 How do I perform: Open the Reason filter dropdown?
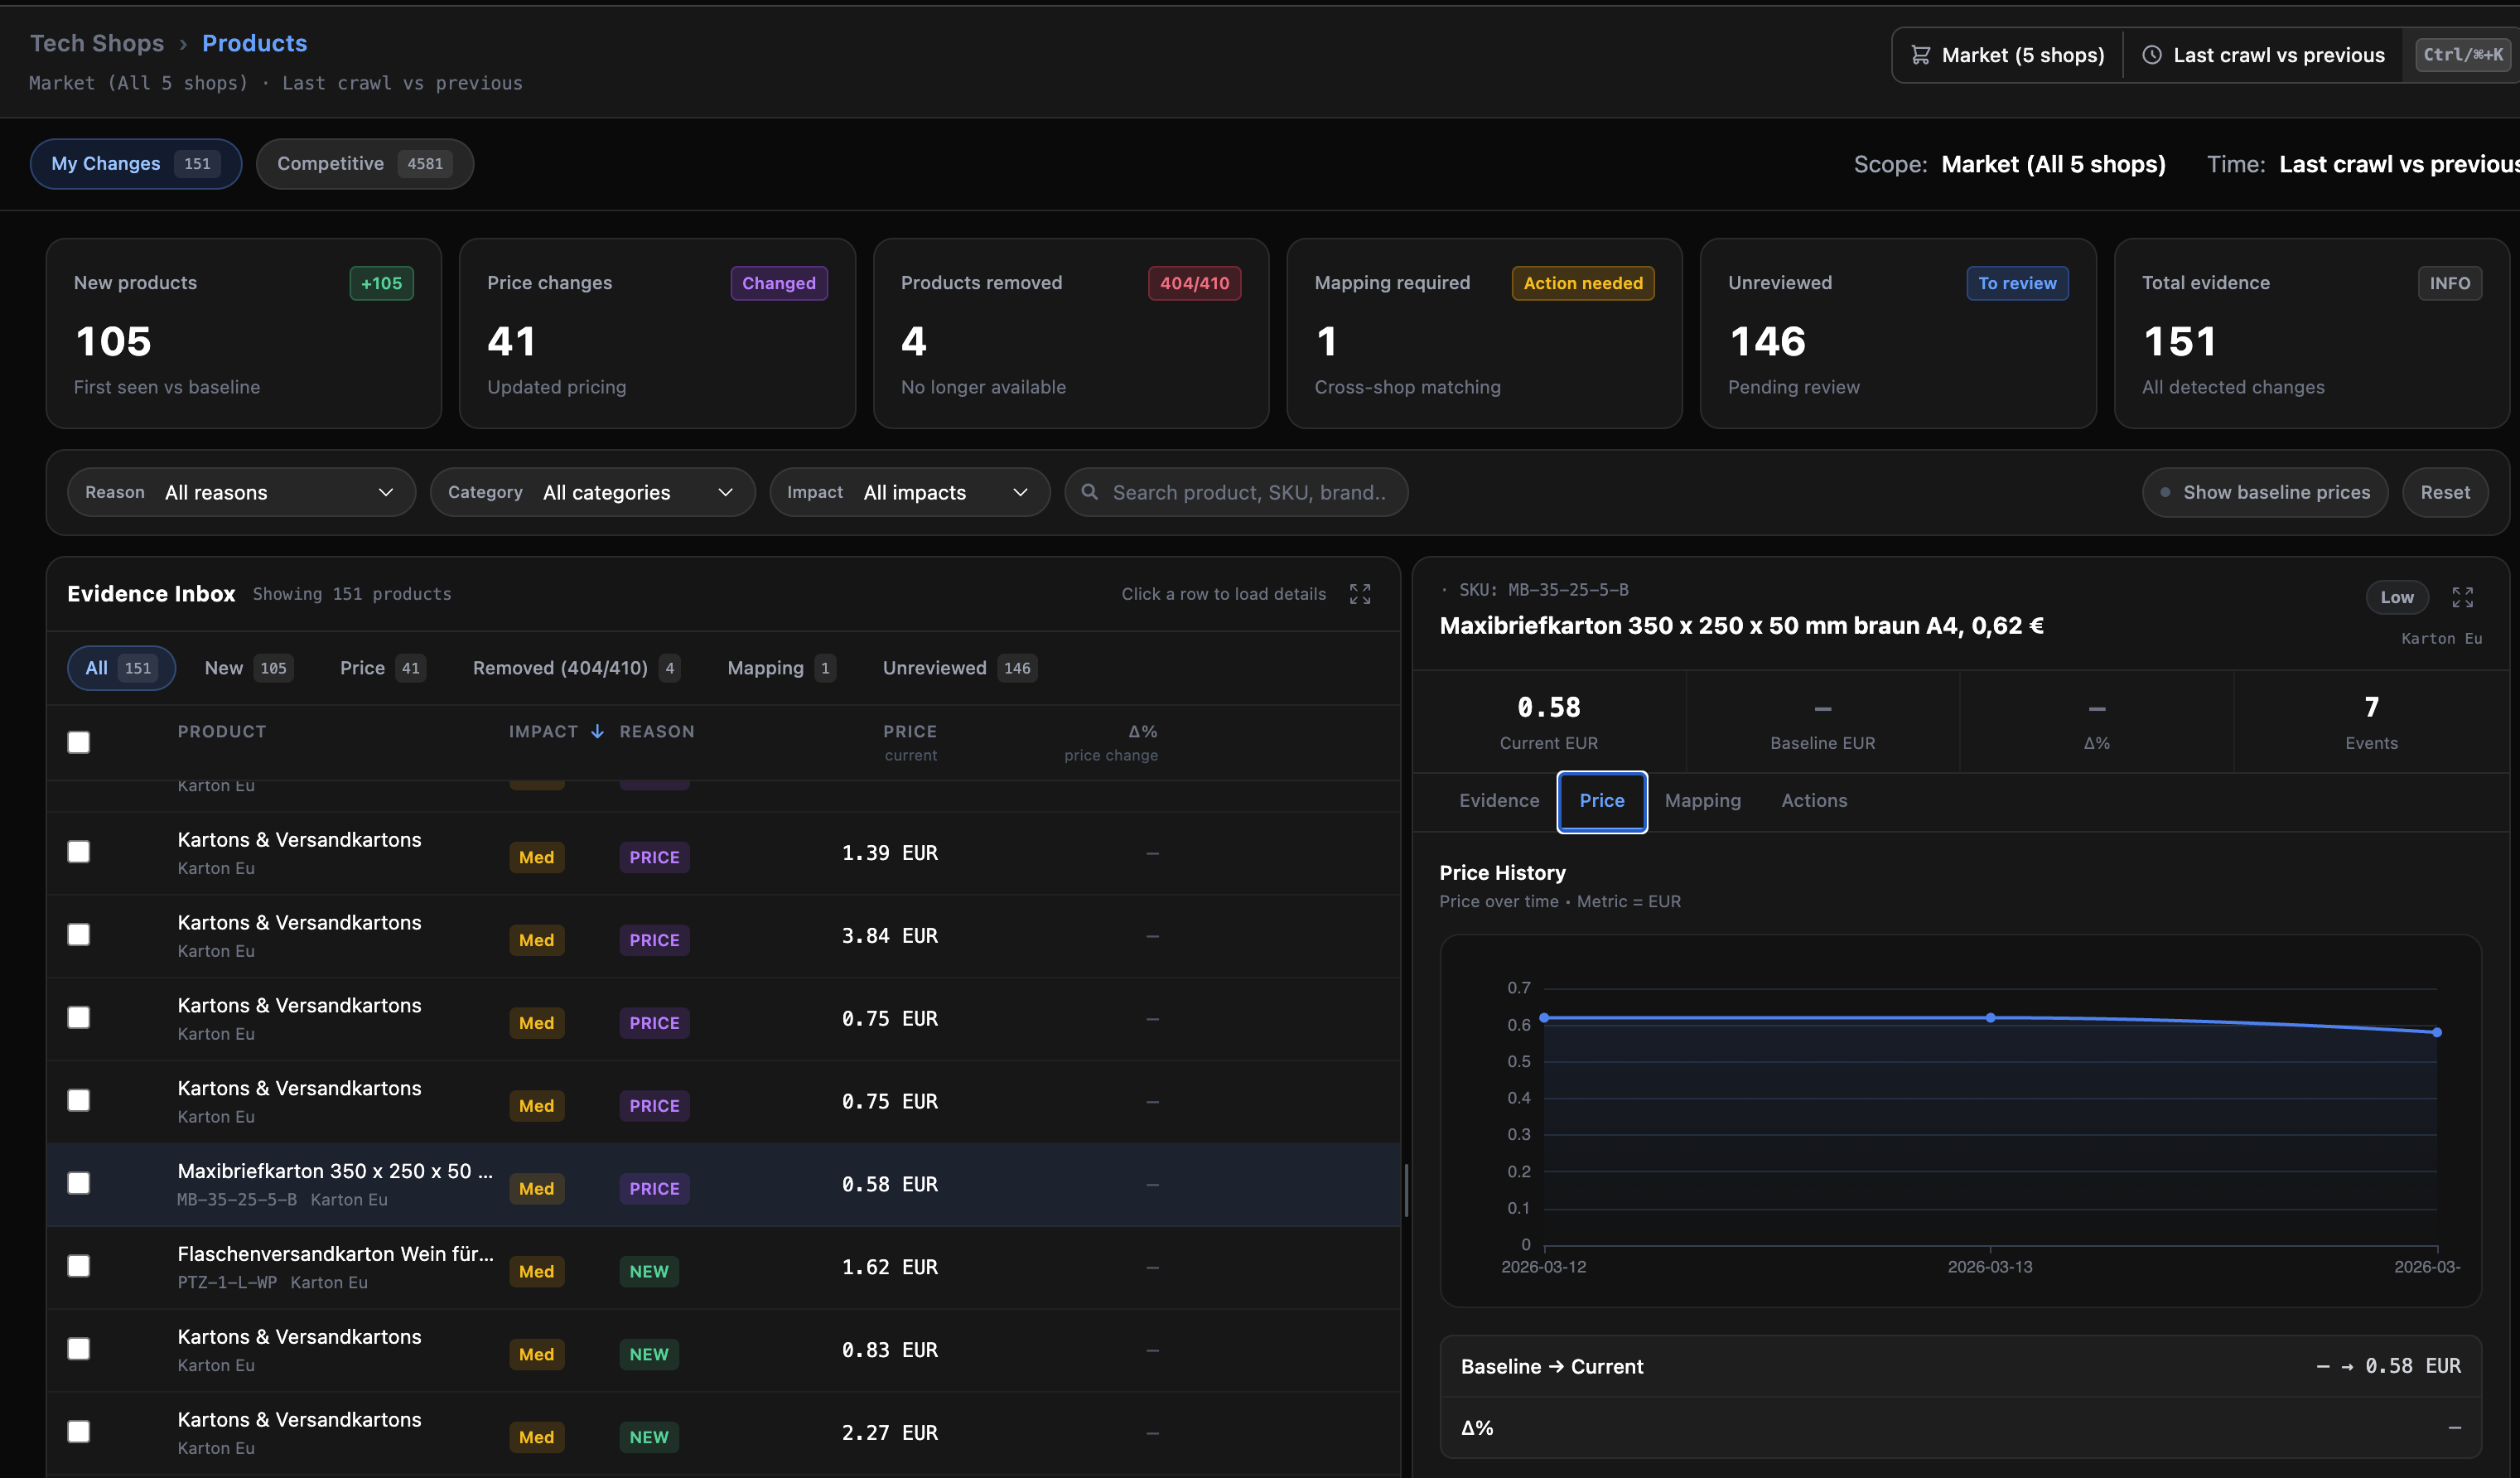coord(240,492)
